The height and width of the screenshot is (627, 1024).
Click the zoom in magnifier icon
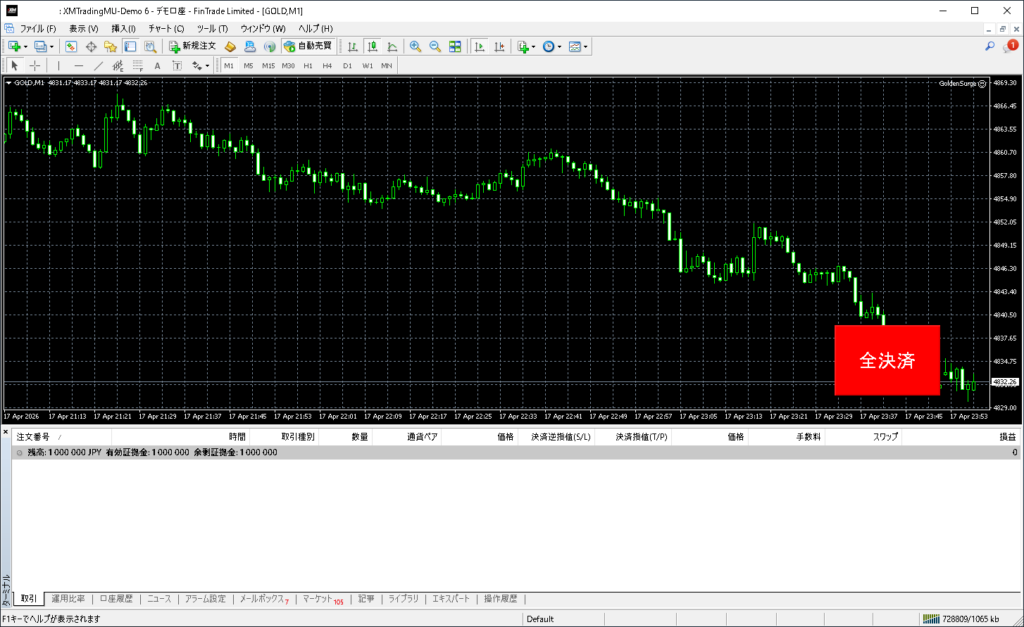(415, 46)
